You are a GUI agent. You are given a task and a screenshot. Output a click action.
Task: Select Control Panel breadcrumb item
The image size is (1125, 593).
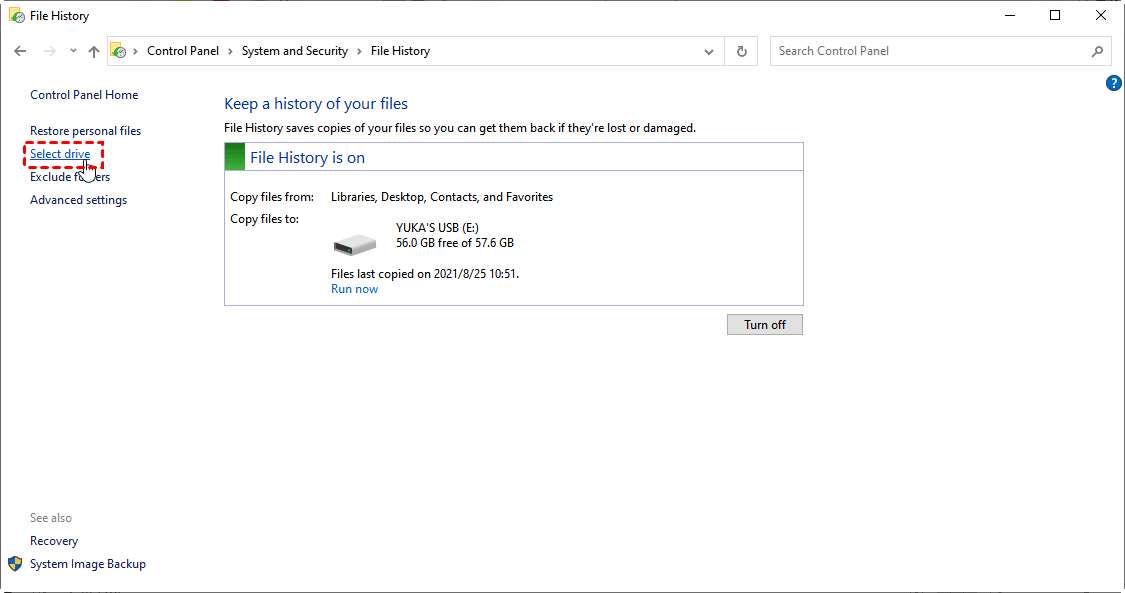click(x=182, y=51)
